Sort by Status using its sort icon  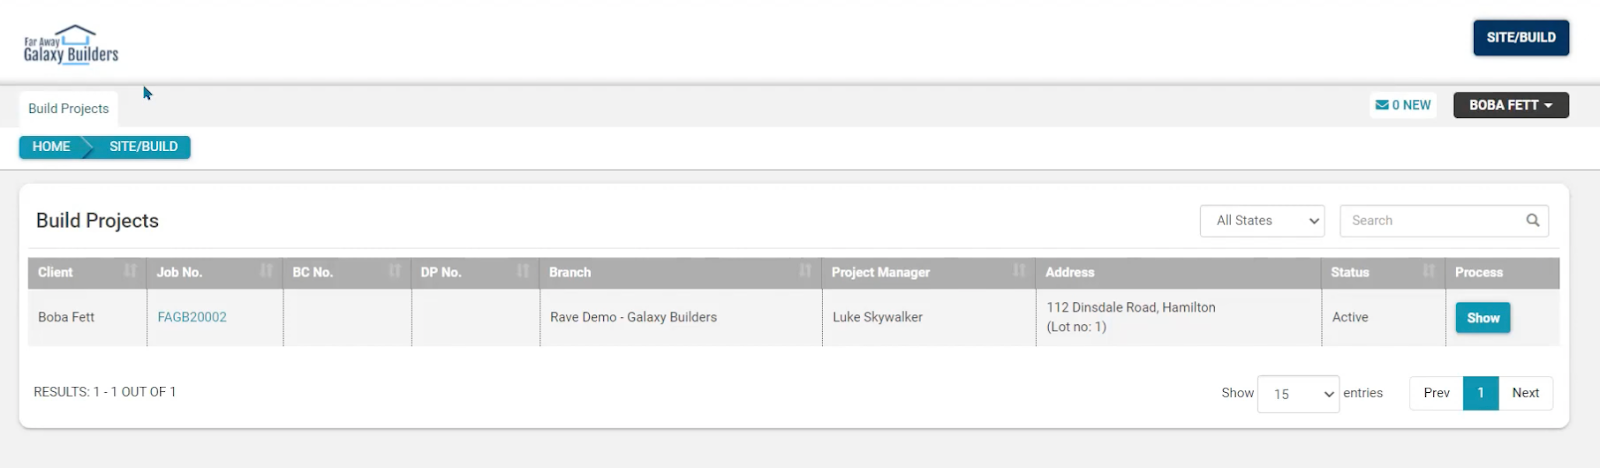1428,271
